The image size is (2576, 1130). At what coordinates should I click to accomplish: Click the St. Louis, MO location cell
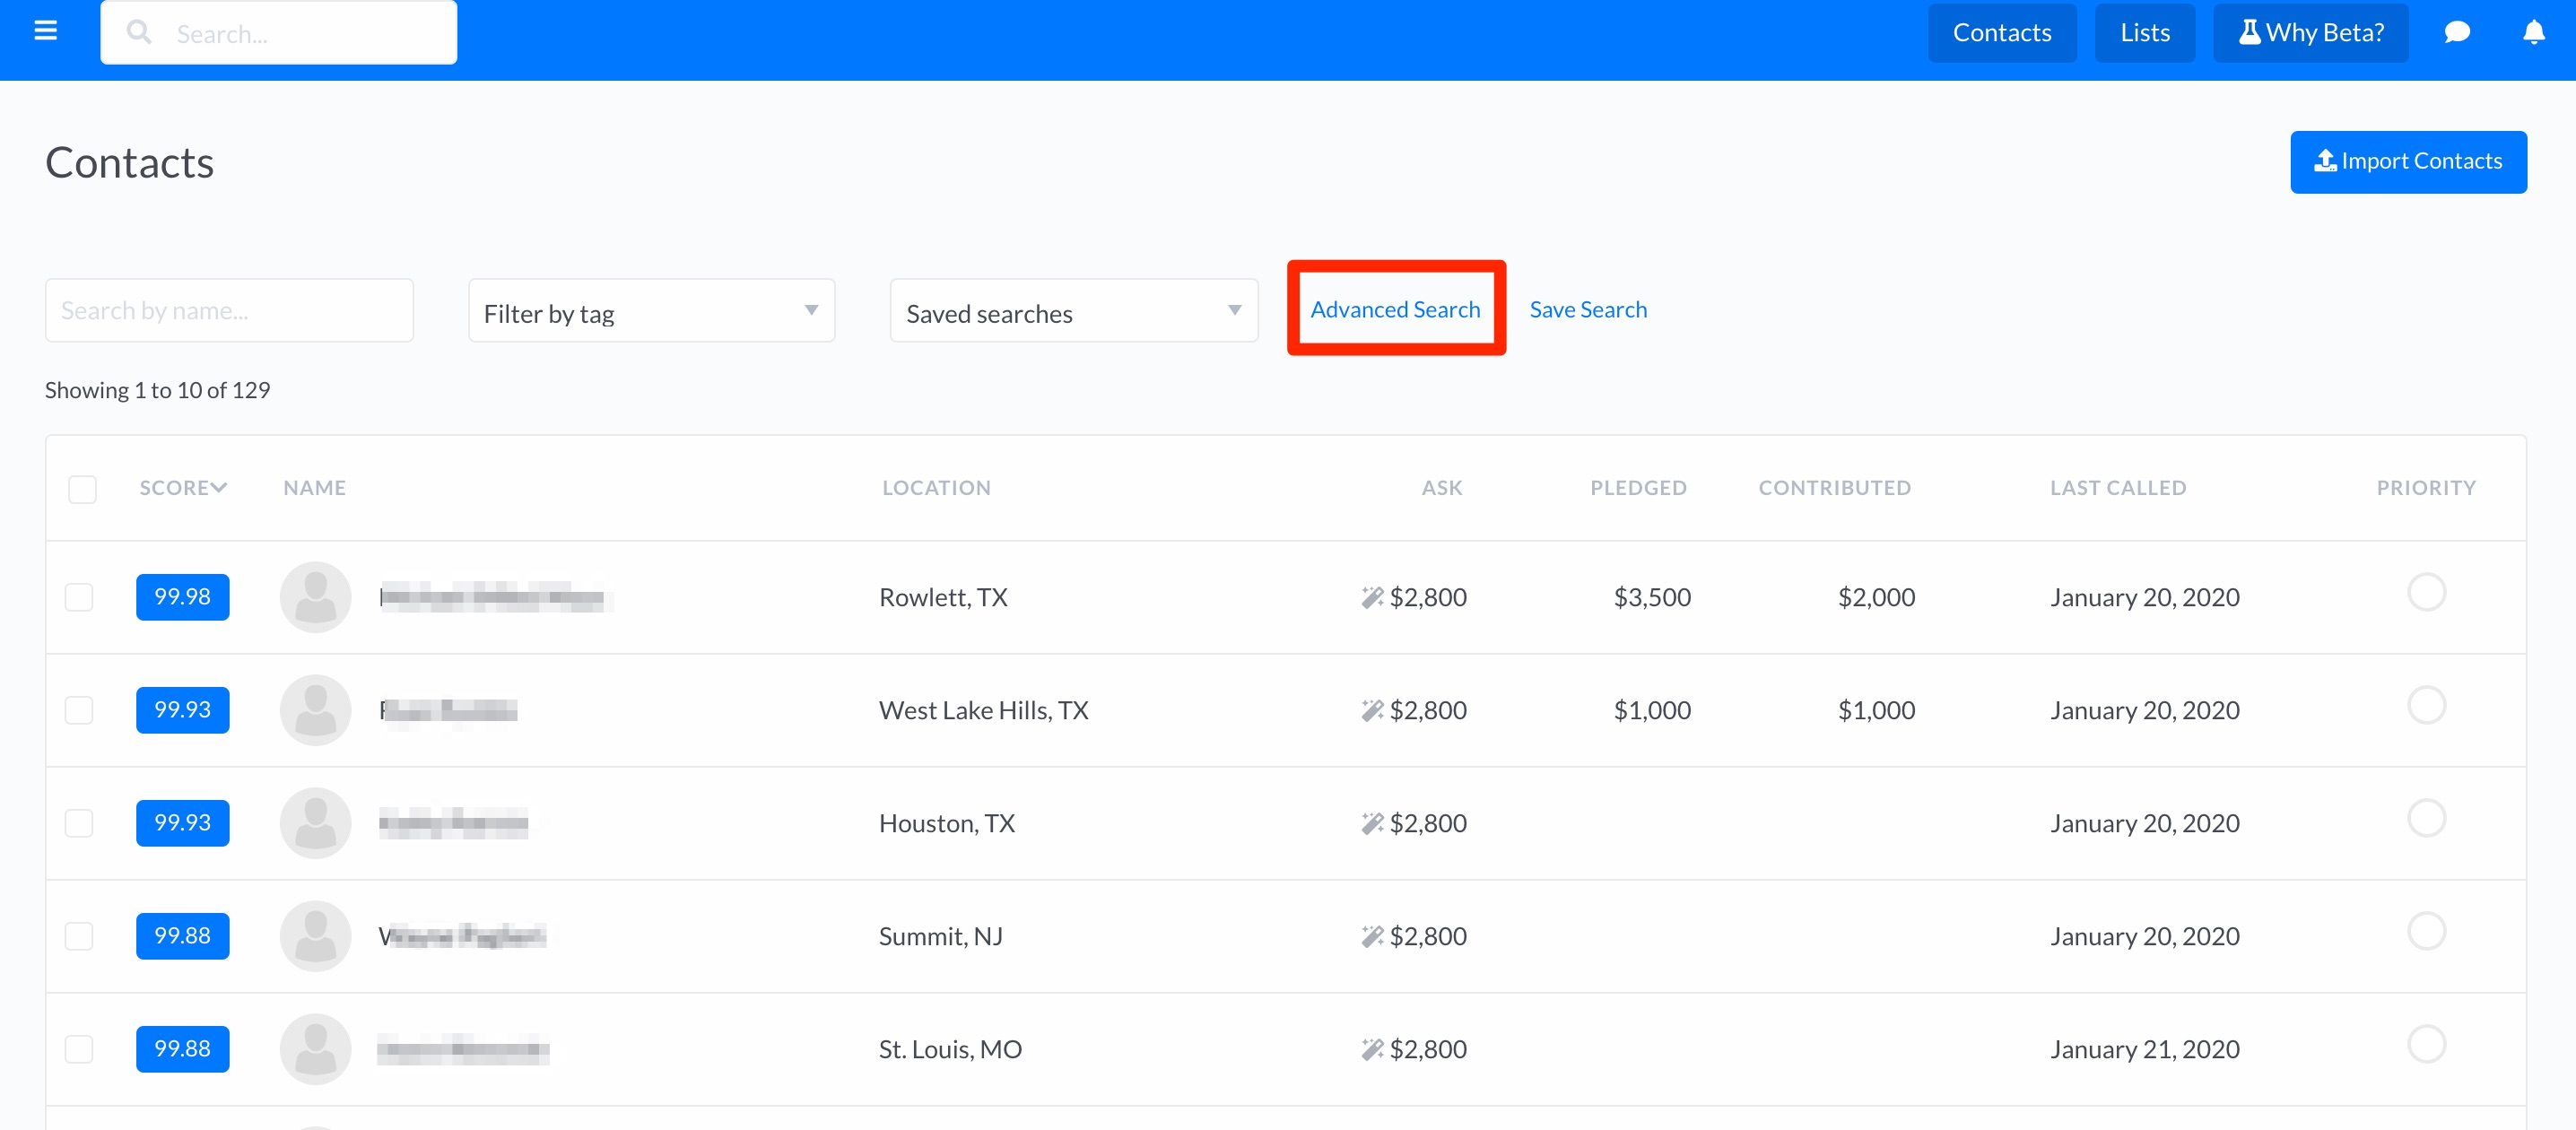coord(950,1050)
